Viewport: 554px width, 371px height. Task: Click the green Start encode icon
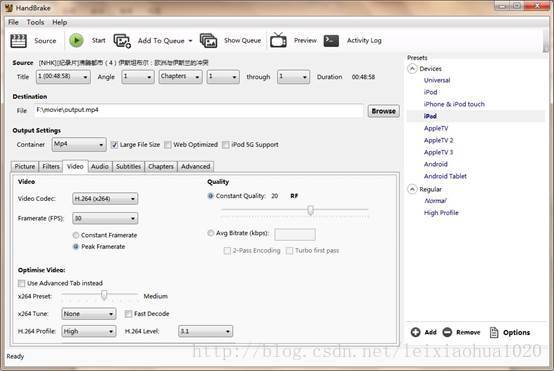tap(76, 40)
